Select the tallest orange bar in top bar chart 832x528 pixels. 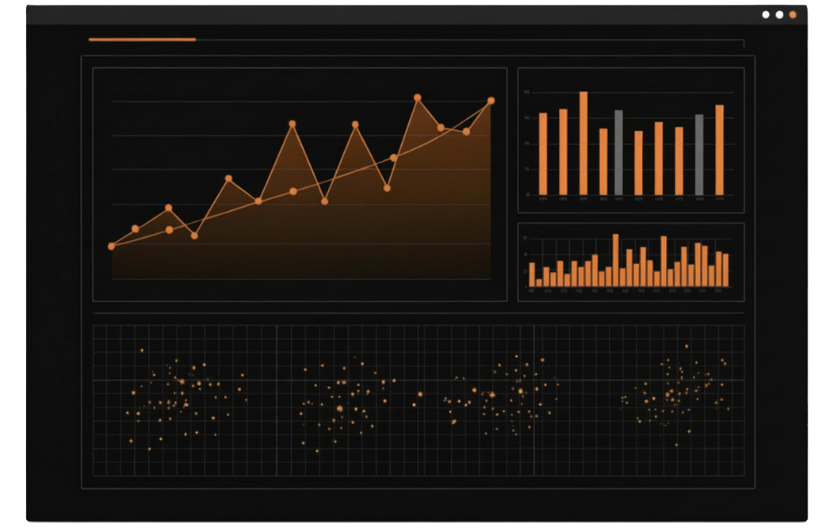click(583, 143)
